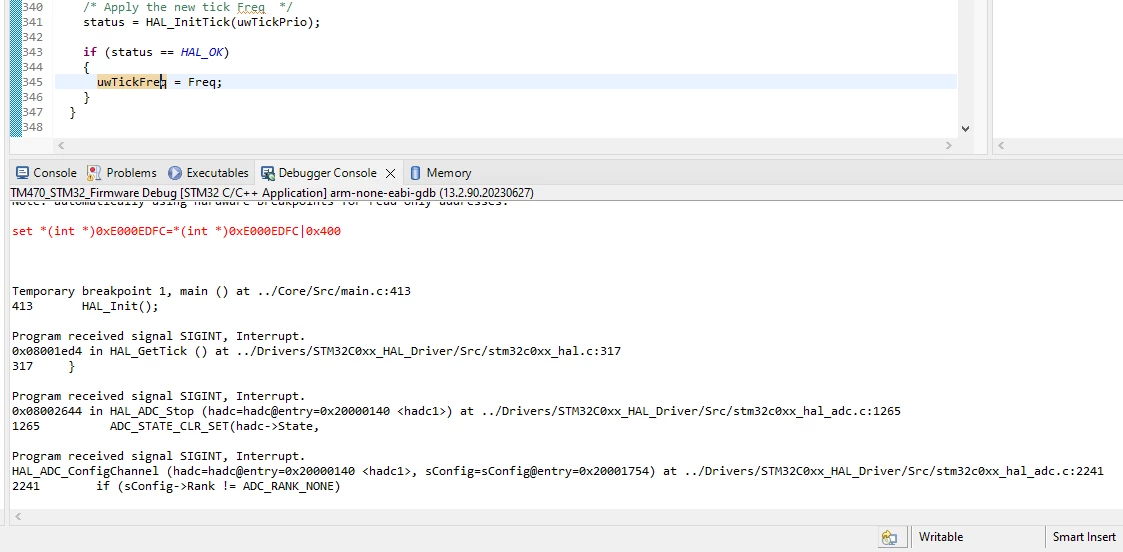Viewport: 1123px width, 552px height.
Task: Switch to the Console tab
Action: [x=46, y=173]
